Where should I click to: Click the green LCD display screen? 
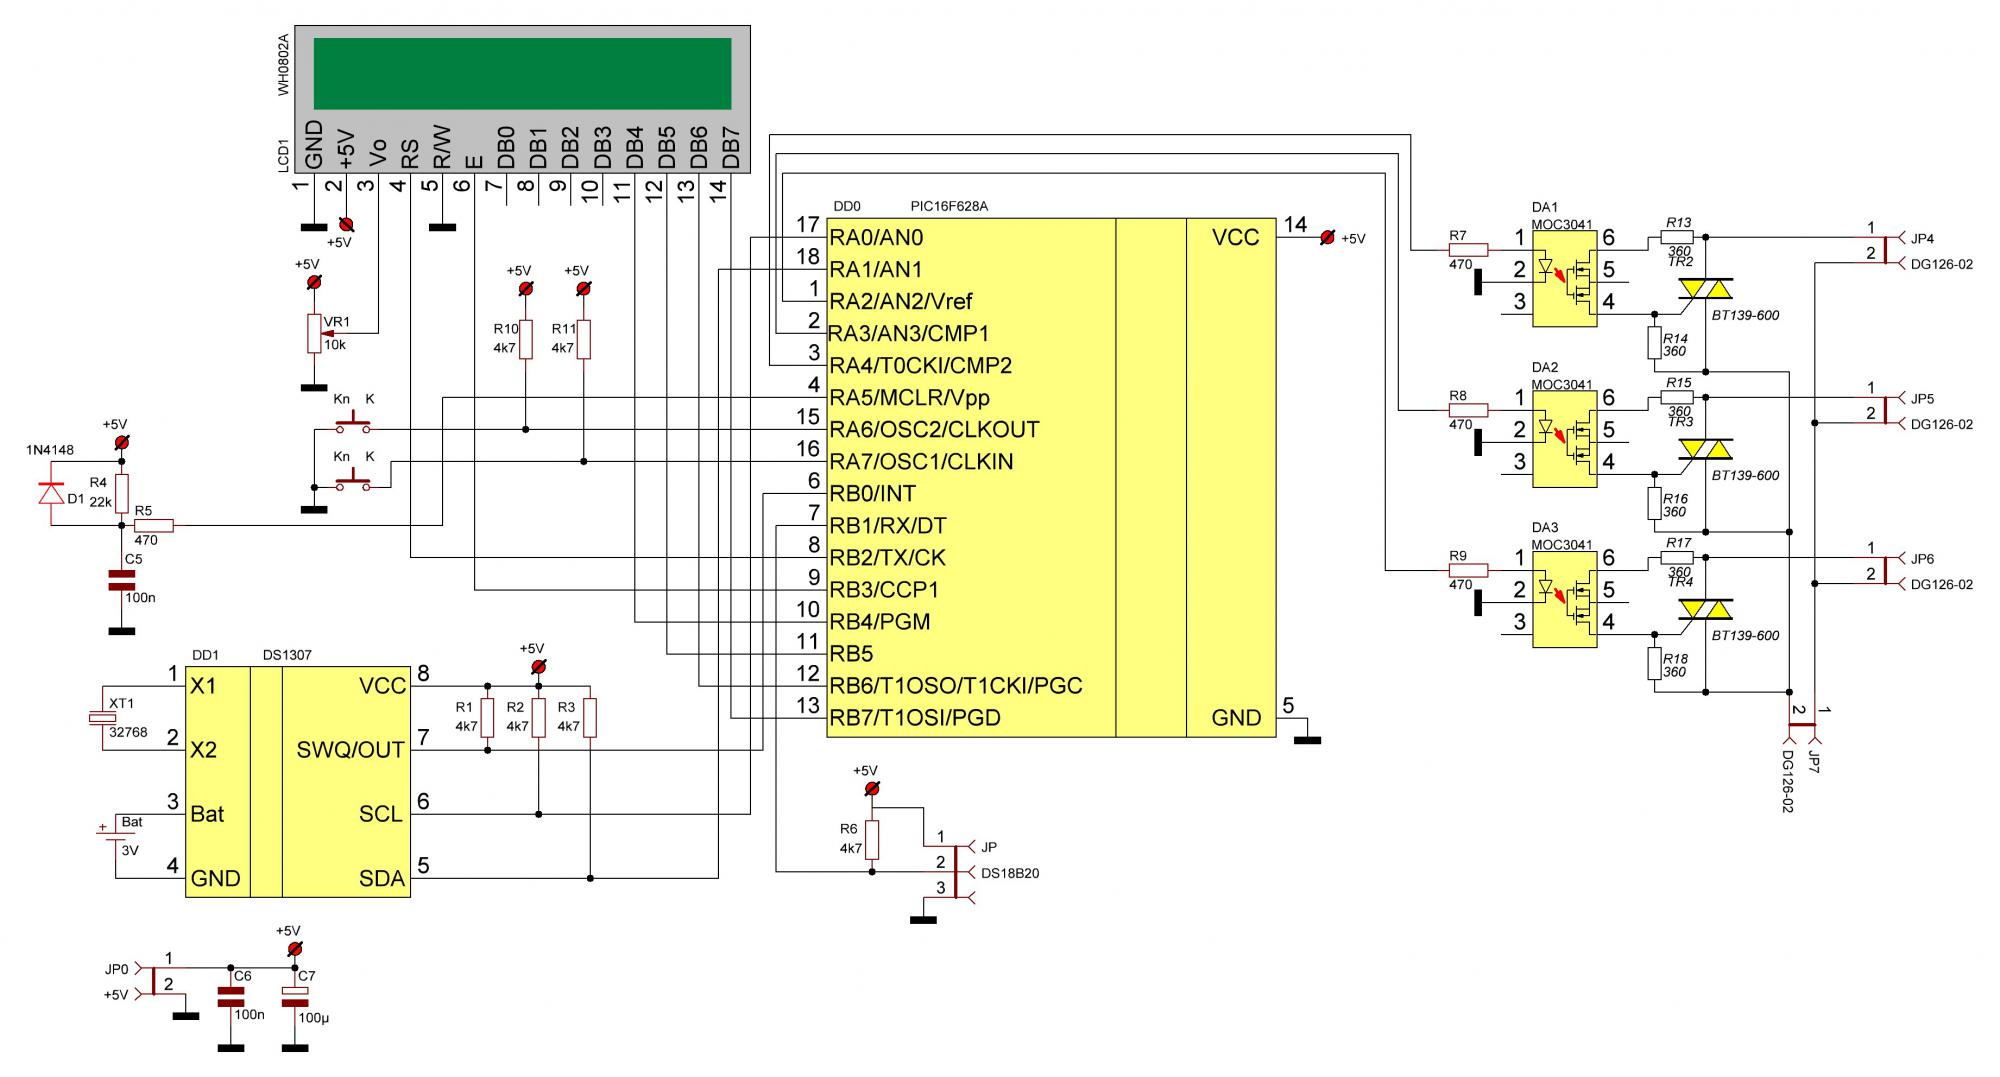[522, 73]
